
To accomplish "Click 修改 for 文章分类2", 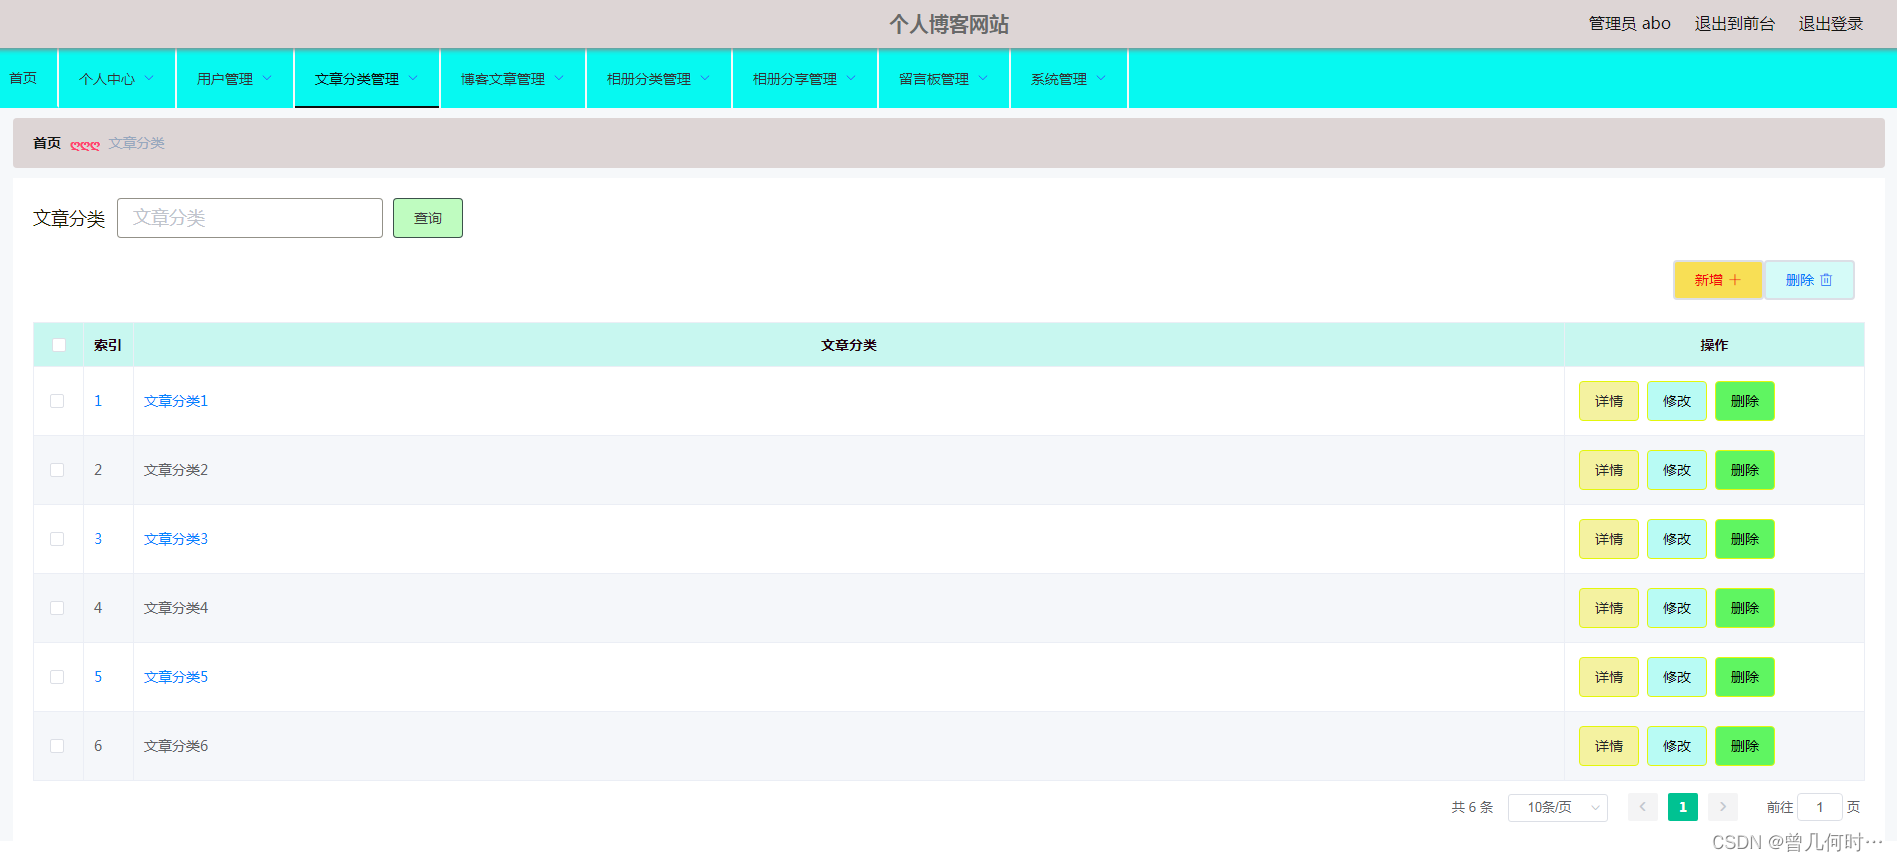I will [1677, 470].
